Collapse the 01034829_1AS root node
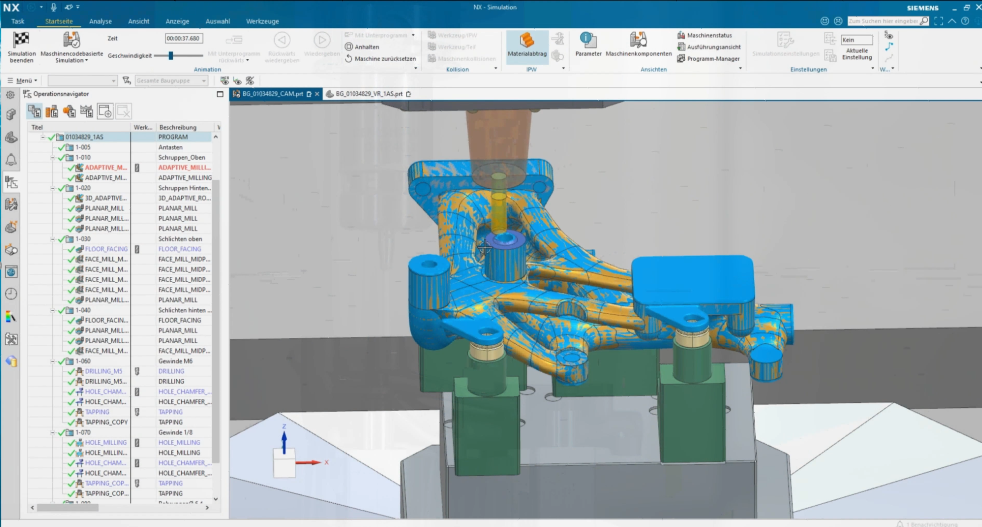 pos(43,137)
